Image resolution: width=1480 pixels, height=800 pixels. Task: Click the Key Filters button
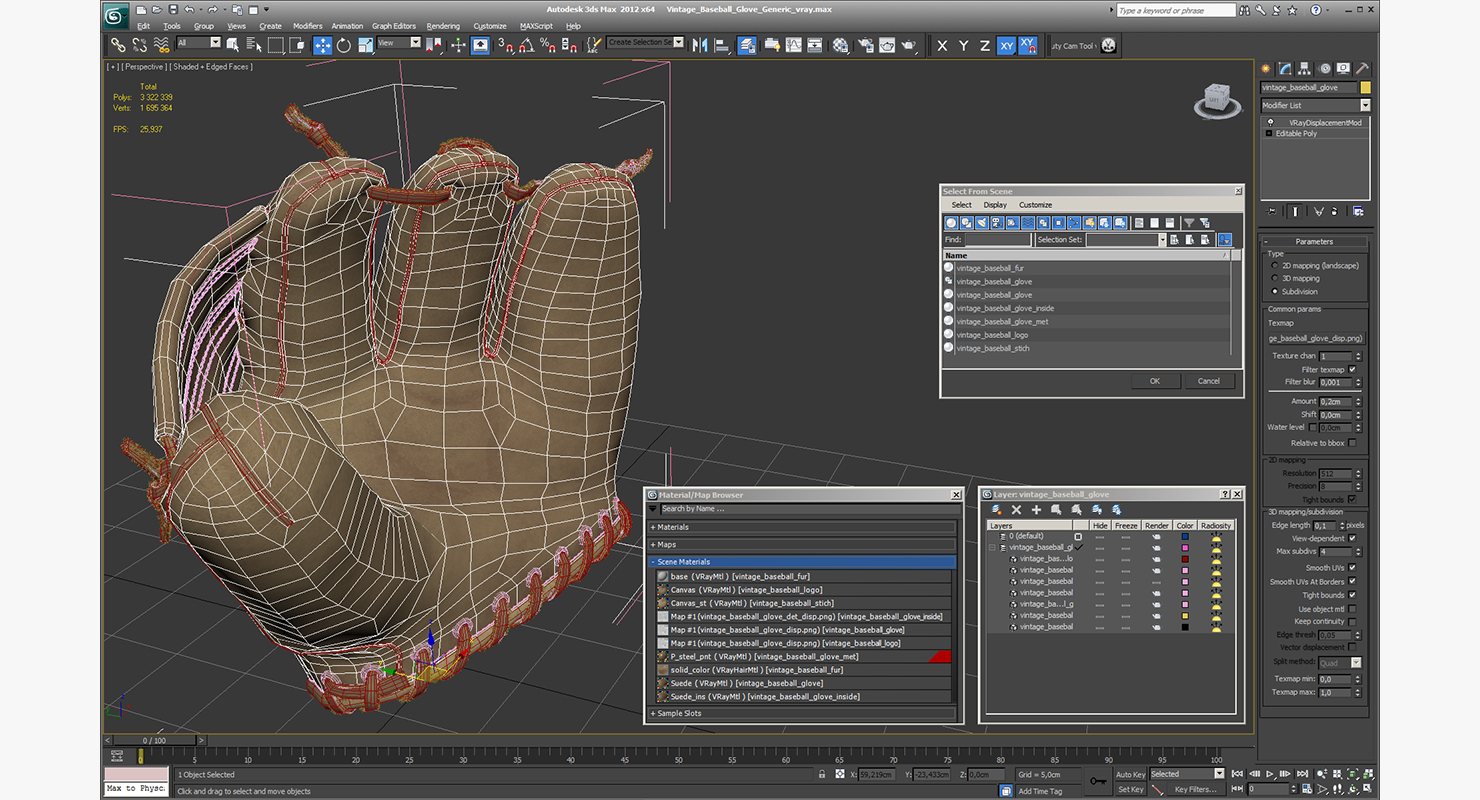(x=1196, y=789)
